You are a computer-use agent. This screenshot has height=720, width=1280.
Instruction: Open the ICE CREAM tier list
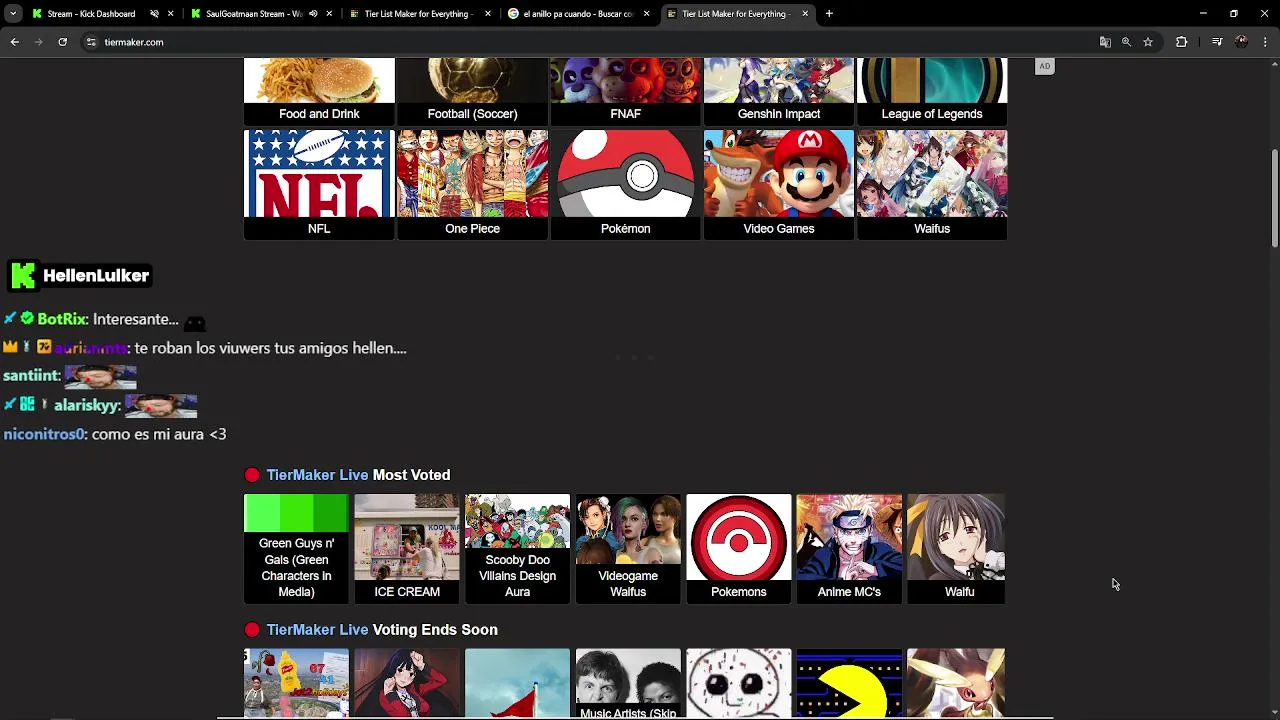click(x=407, y=549)
